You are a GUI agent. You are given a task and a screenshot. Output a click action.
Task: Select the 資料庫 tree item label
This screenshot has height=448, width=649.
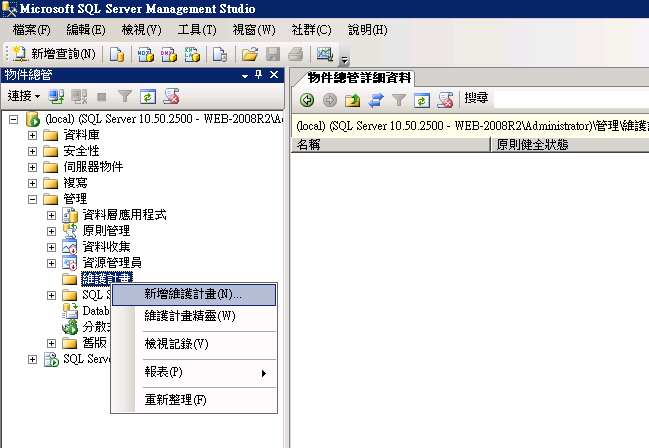[x=82, y=135]
